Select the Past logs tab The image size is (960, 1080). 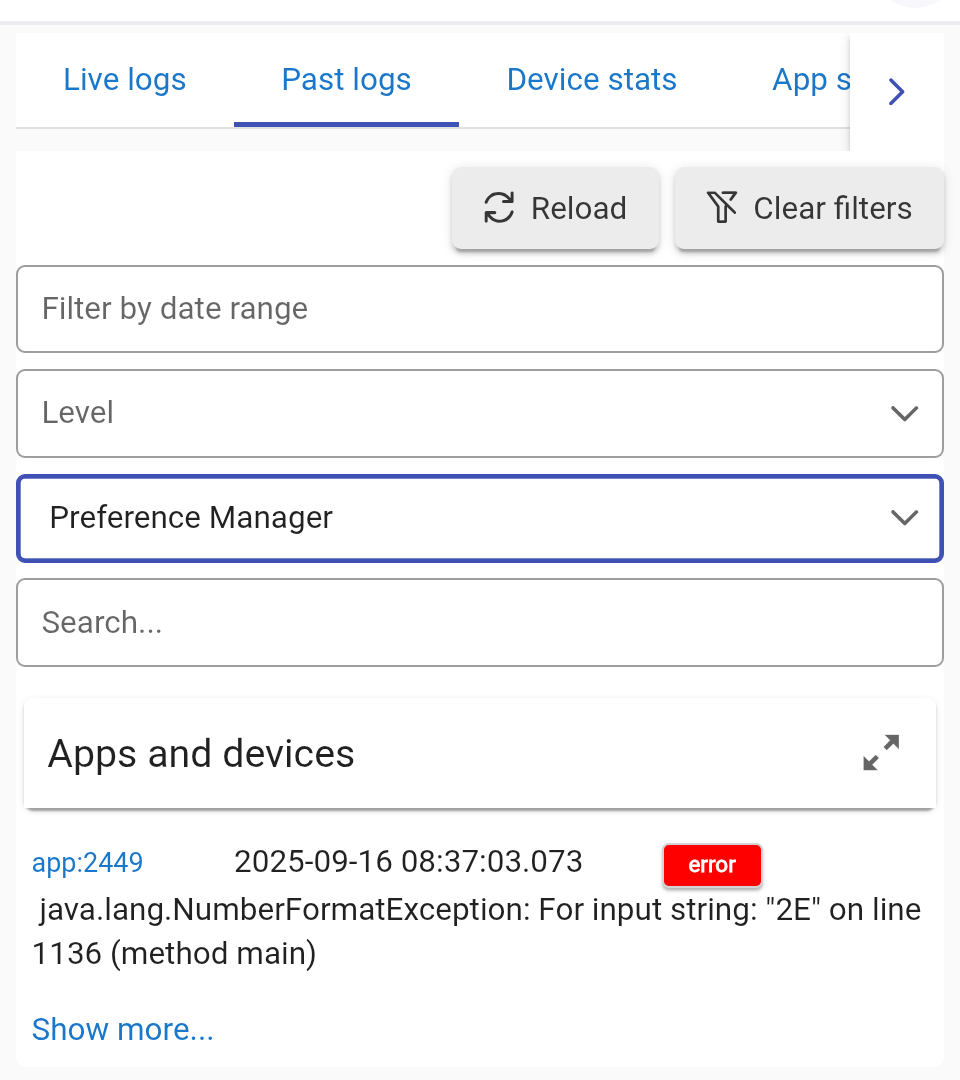[x=346, y=80]
